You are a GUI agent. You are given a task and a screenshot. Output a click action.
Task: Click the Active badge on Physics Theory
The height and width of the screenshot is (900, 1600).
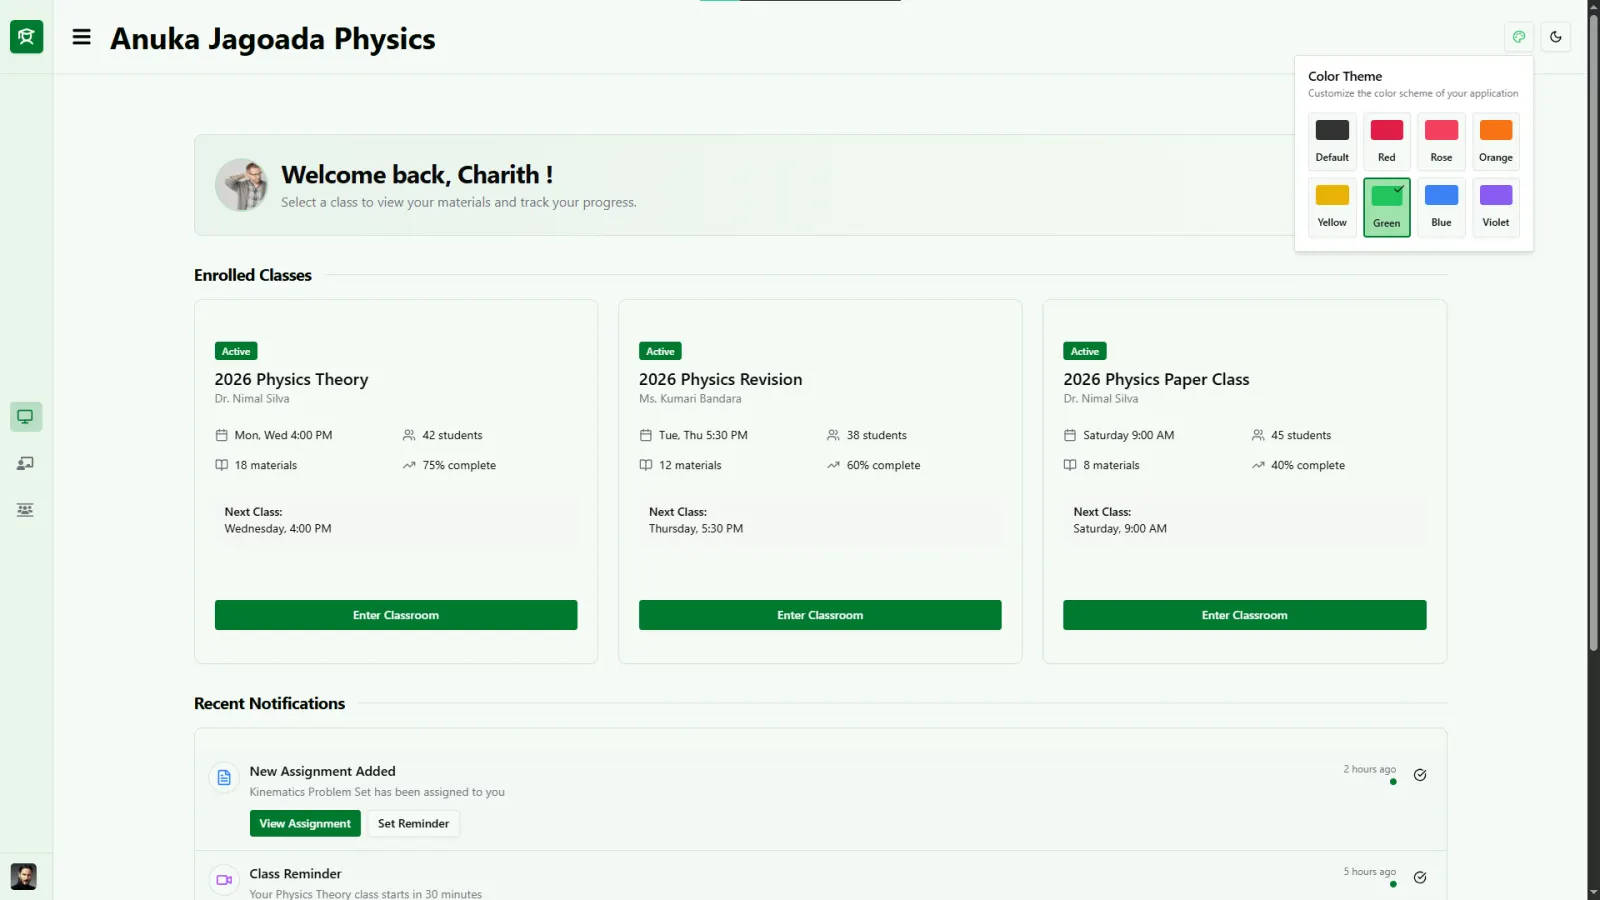tap(236, 351)
